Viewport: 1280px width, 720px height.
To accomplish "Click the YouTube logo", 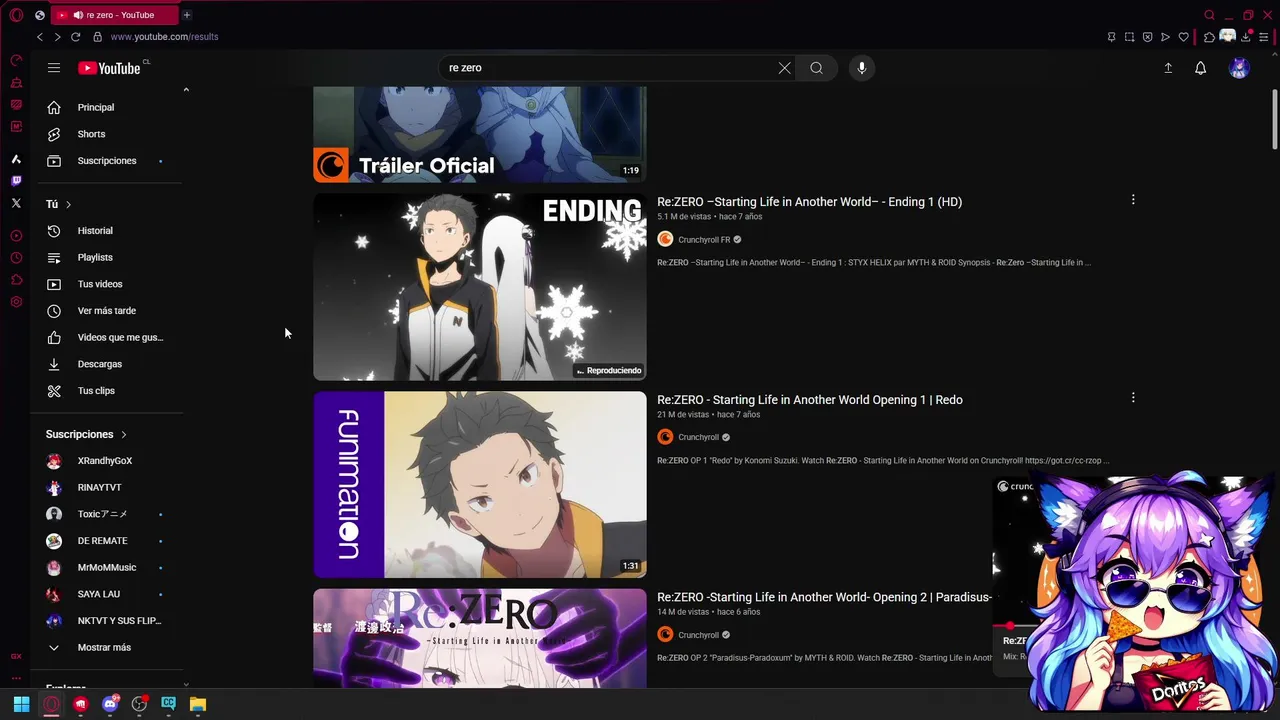I will 109,68.
